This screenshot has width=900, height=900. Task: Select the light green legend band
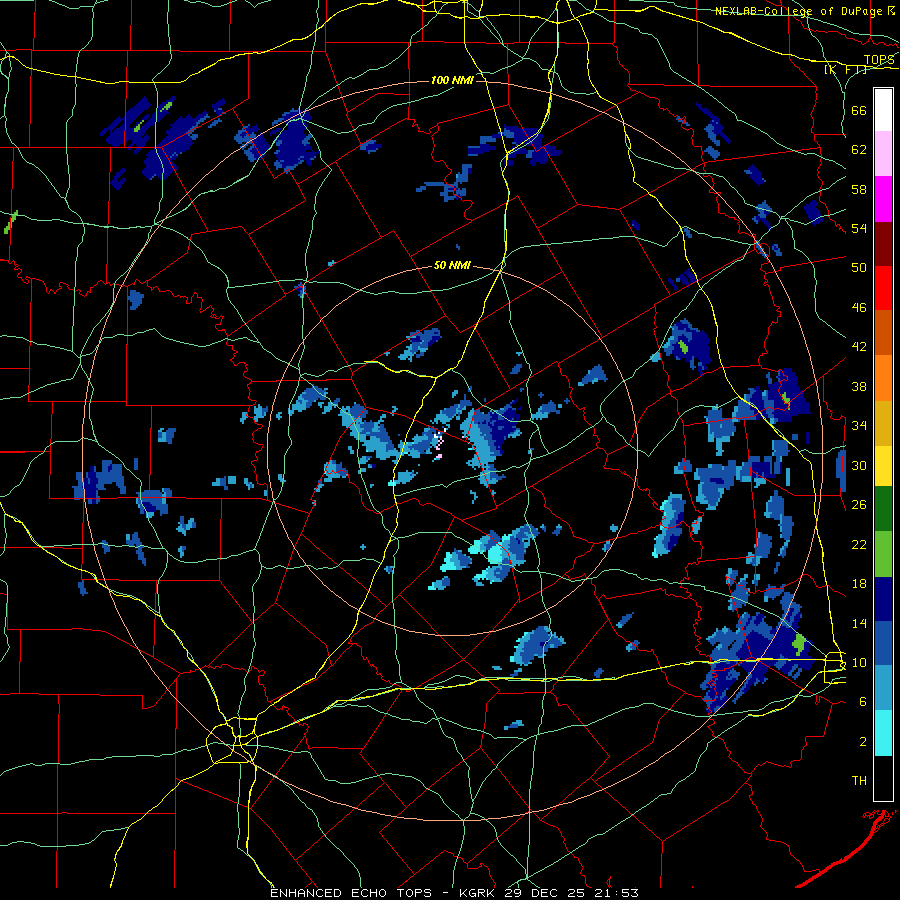tap(883, 554)
